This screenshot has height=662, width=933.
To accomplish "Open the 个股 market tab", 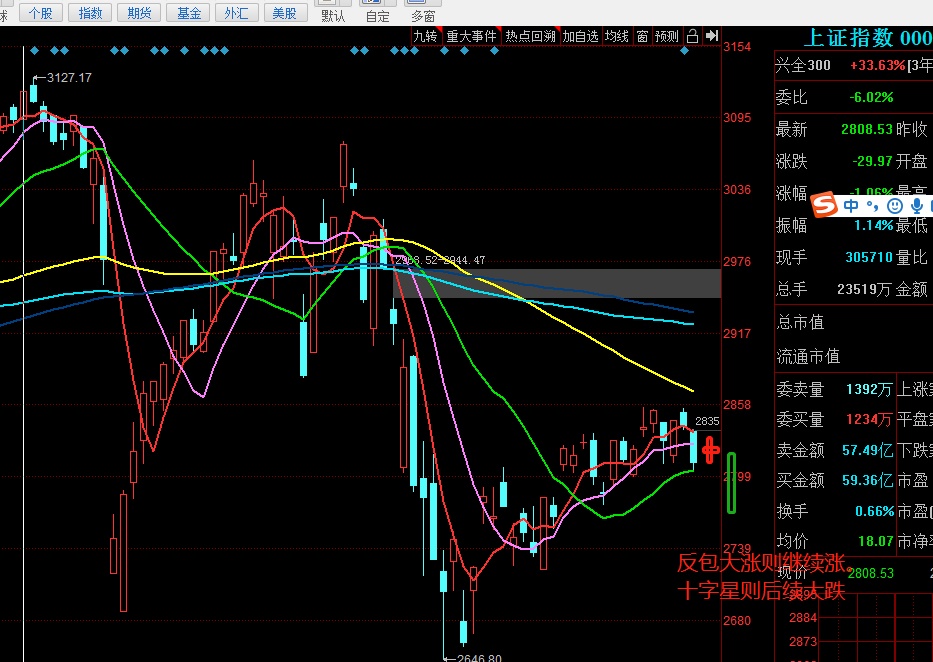I will [x=41, y=12].
